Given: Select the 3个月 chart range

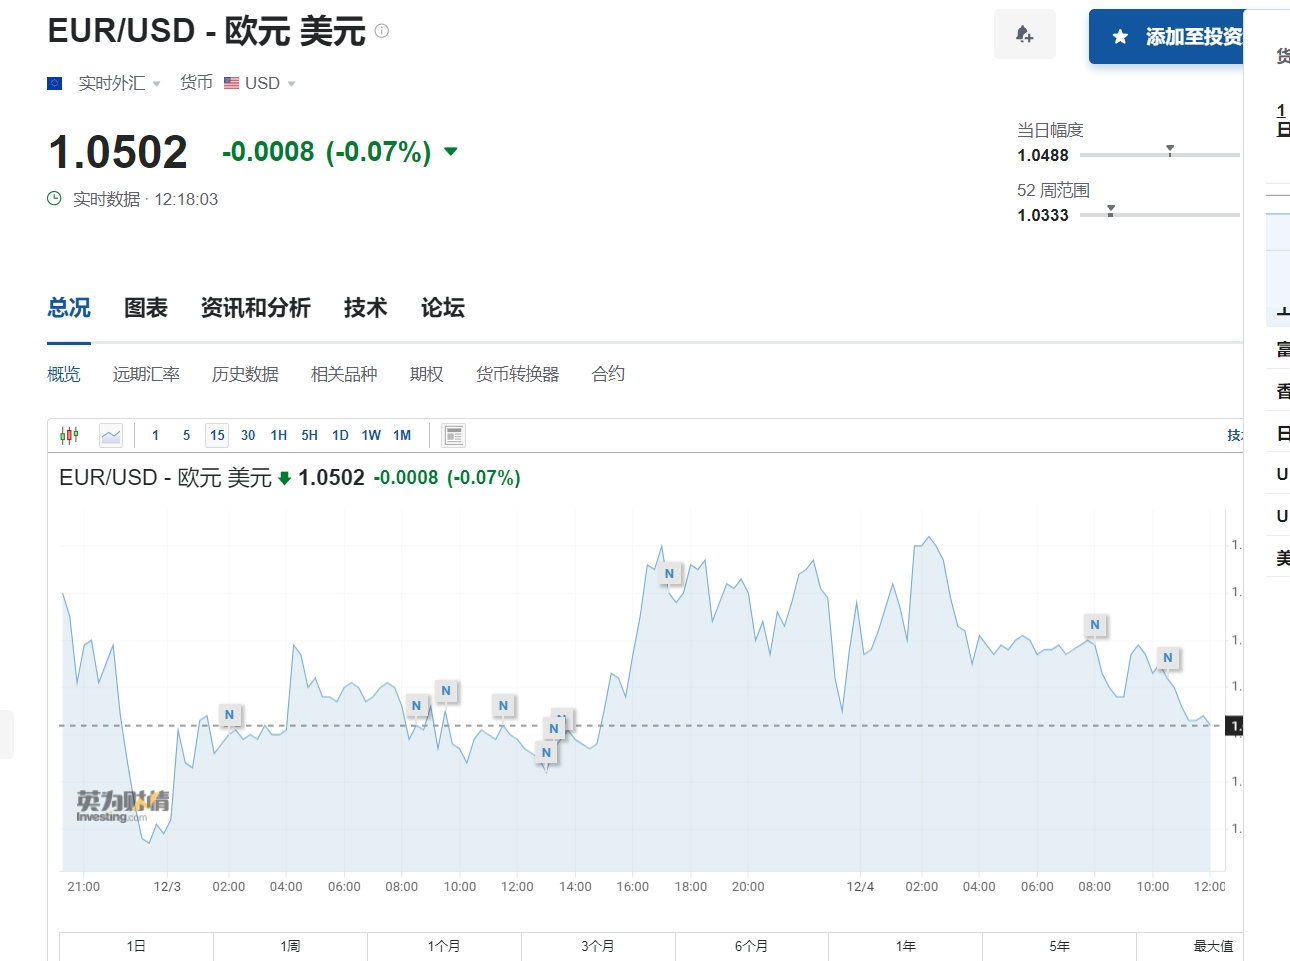Looking at the screenshot, I should (598, 946).
